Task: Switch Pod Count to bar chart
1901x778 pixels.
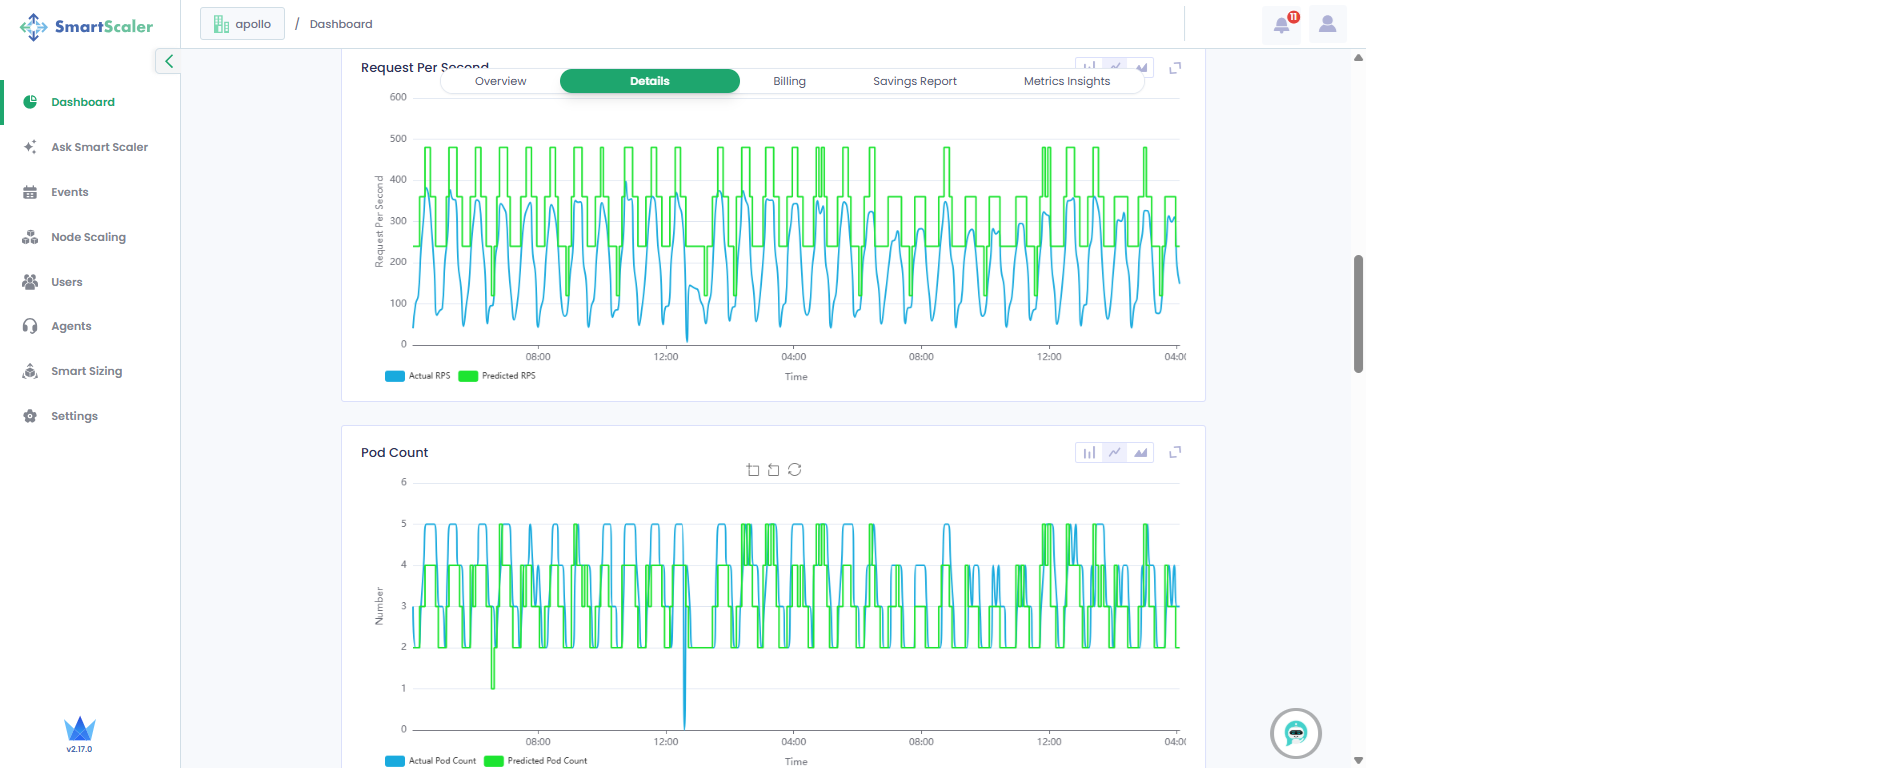Action: pos(1089,453)
